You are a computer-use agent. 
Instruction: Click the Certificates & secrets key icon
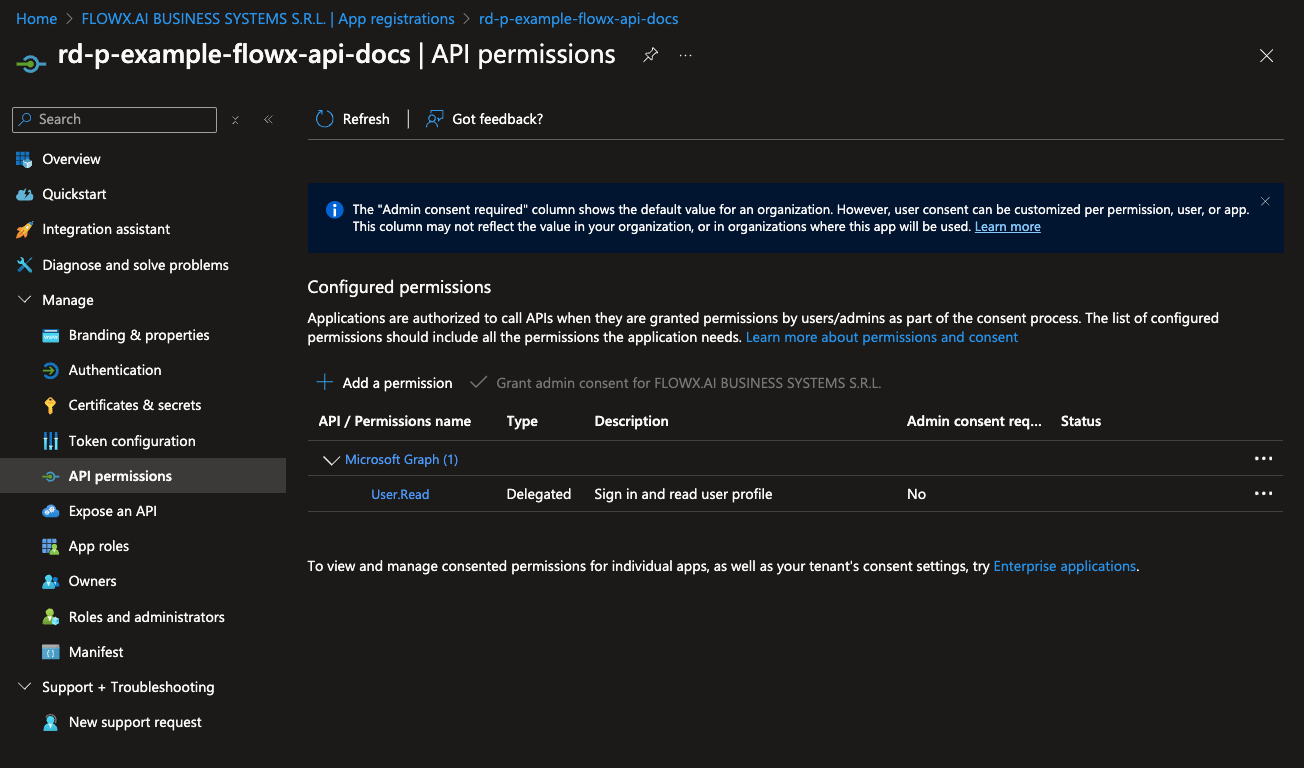[50, 405]
